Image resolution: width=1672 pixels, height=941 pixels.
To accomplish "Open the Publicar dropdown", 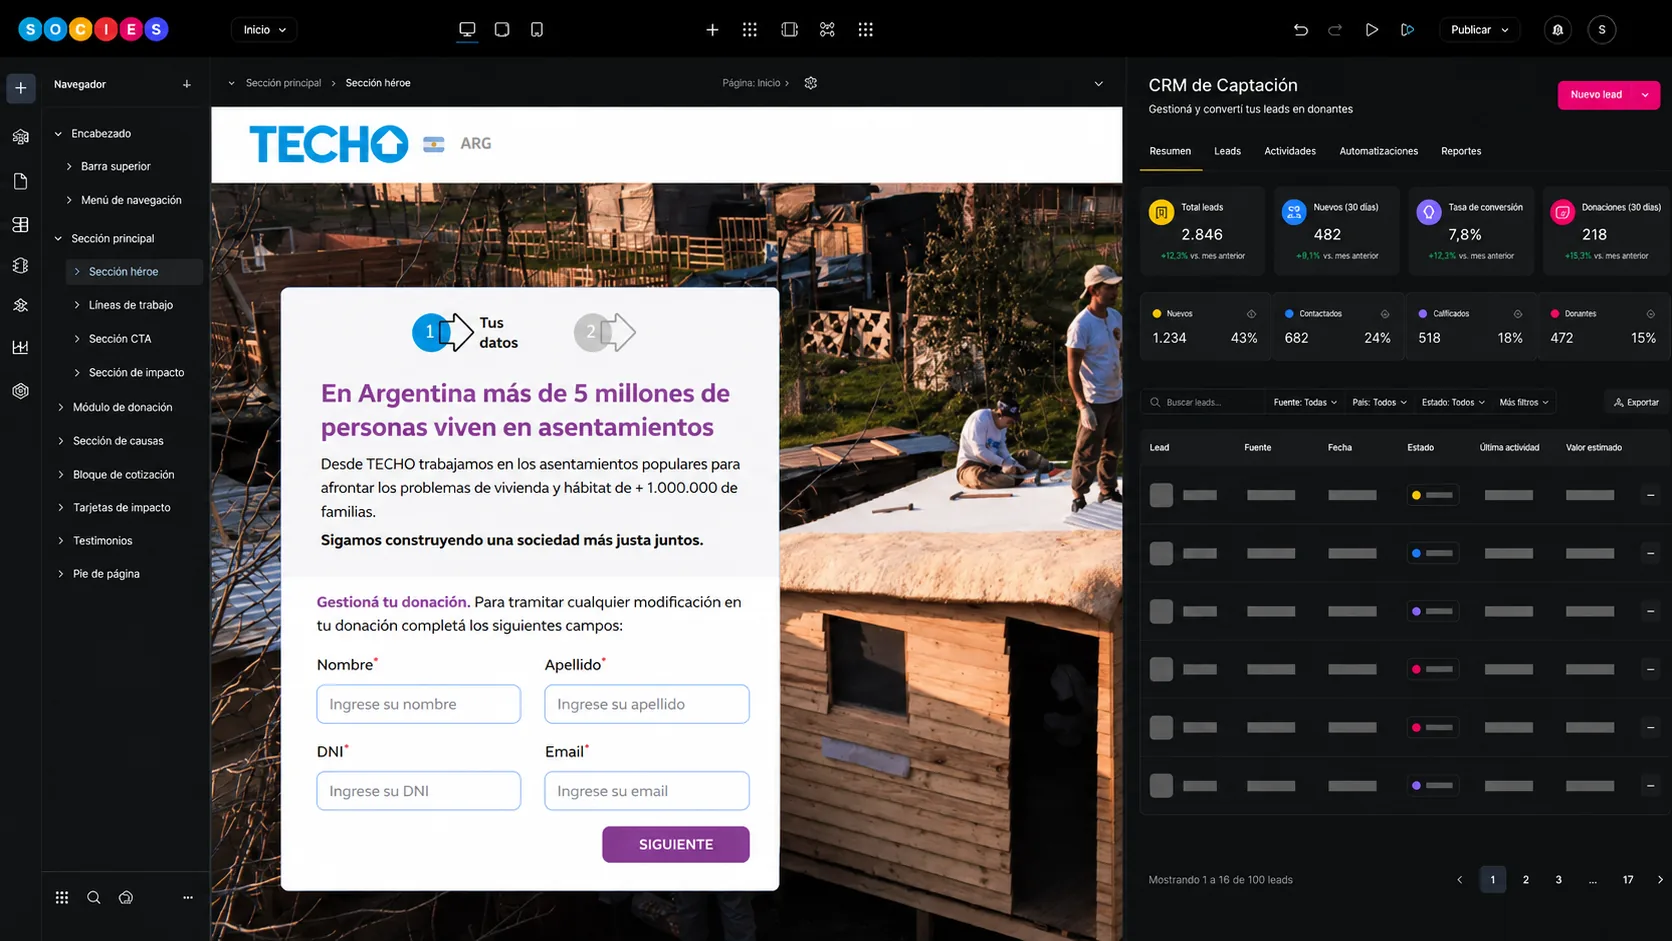I will pyautogui.click(x=1480, y=30).
